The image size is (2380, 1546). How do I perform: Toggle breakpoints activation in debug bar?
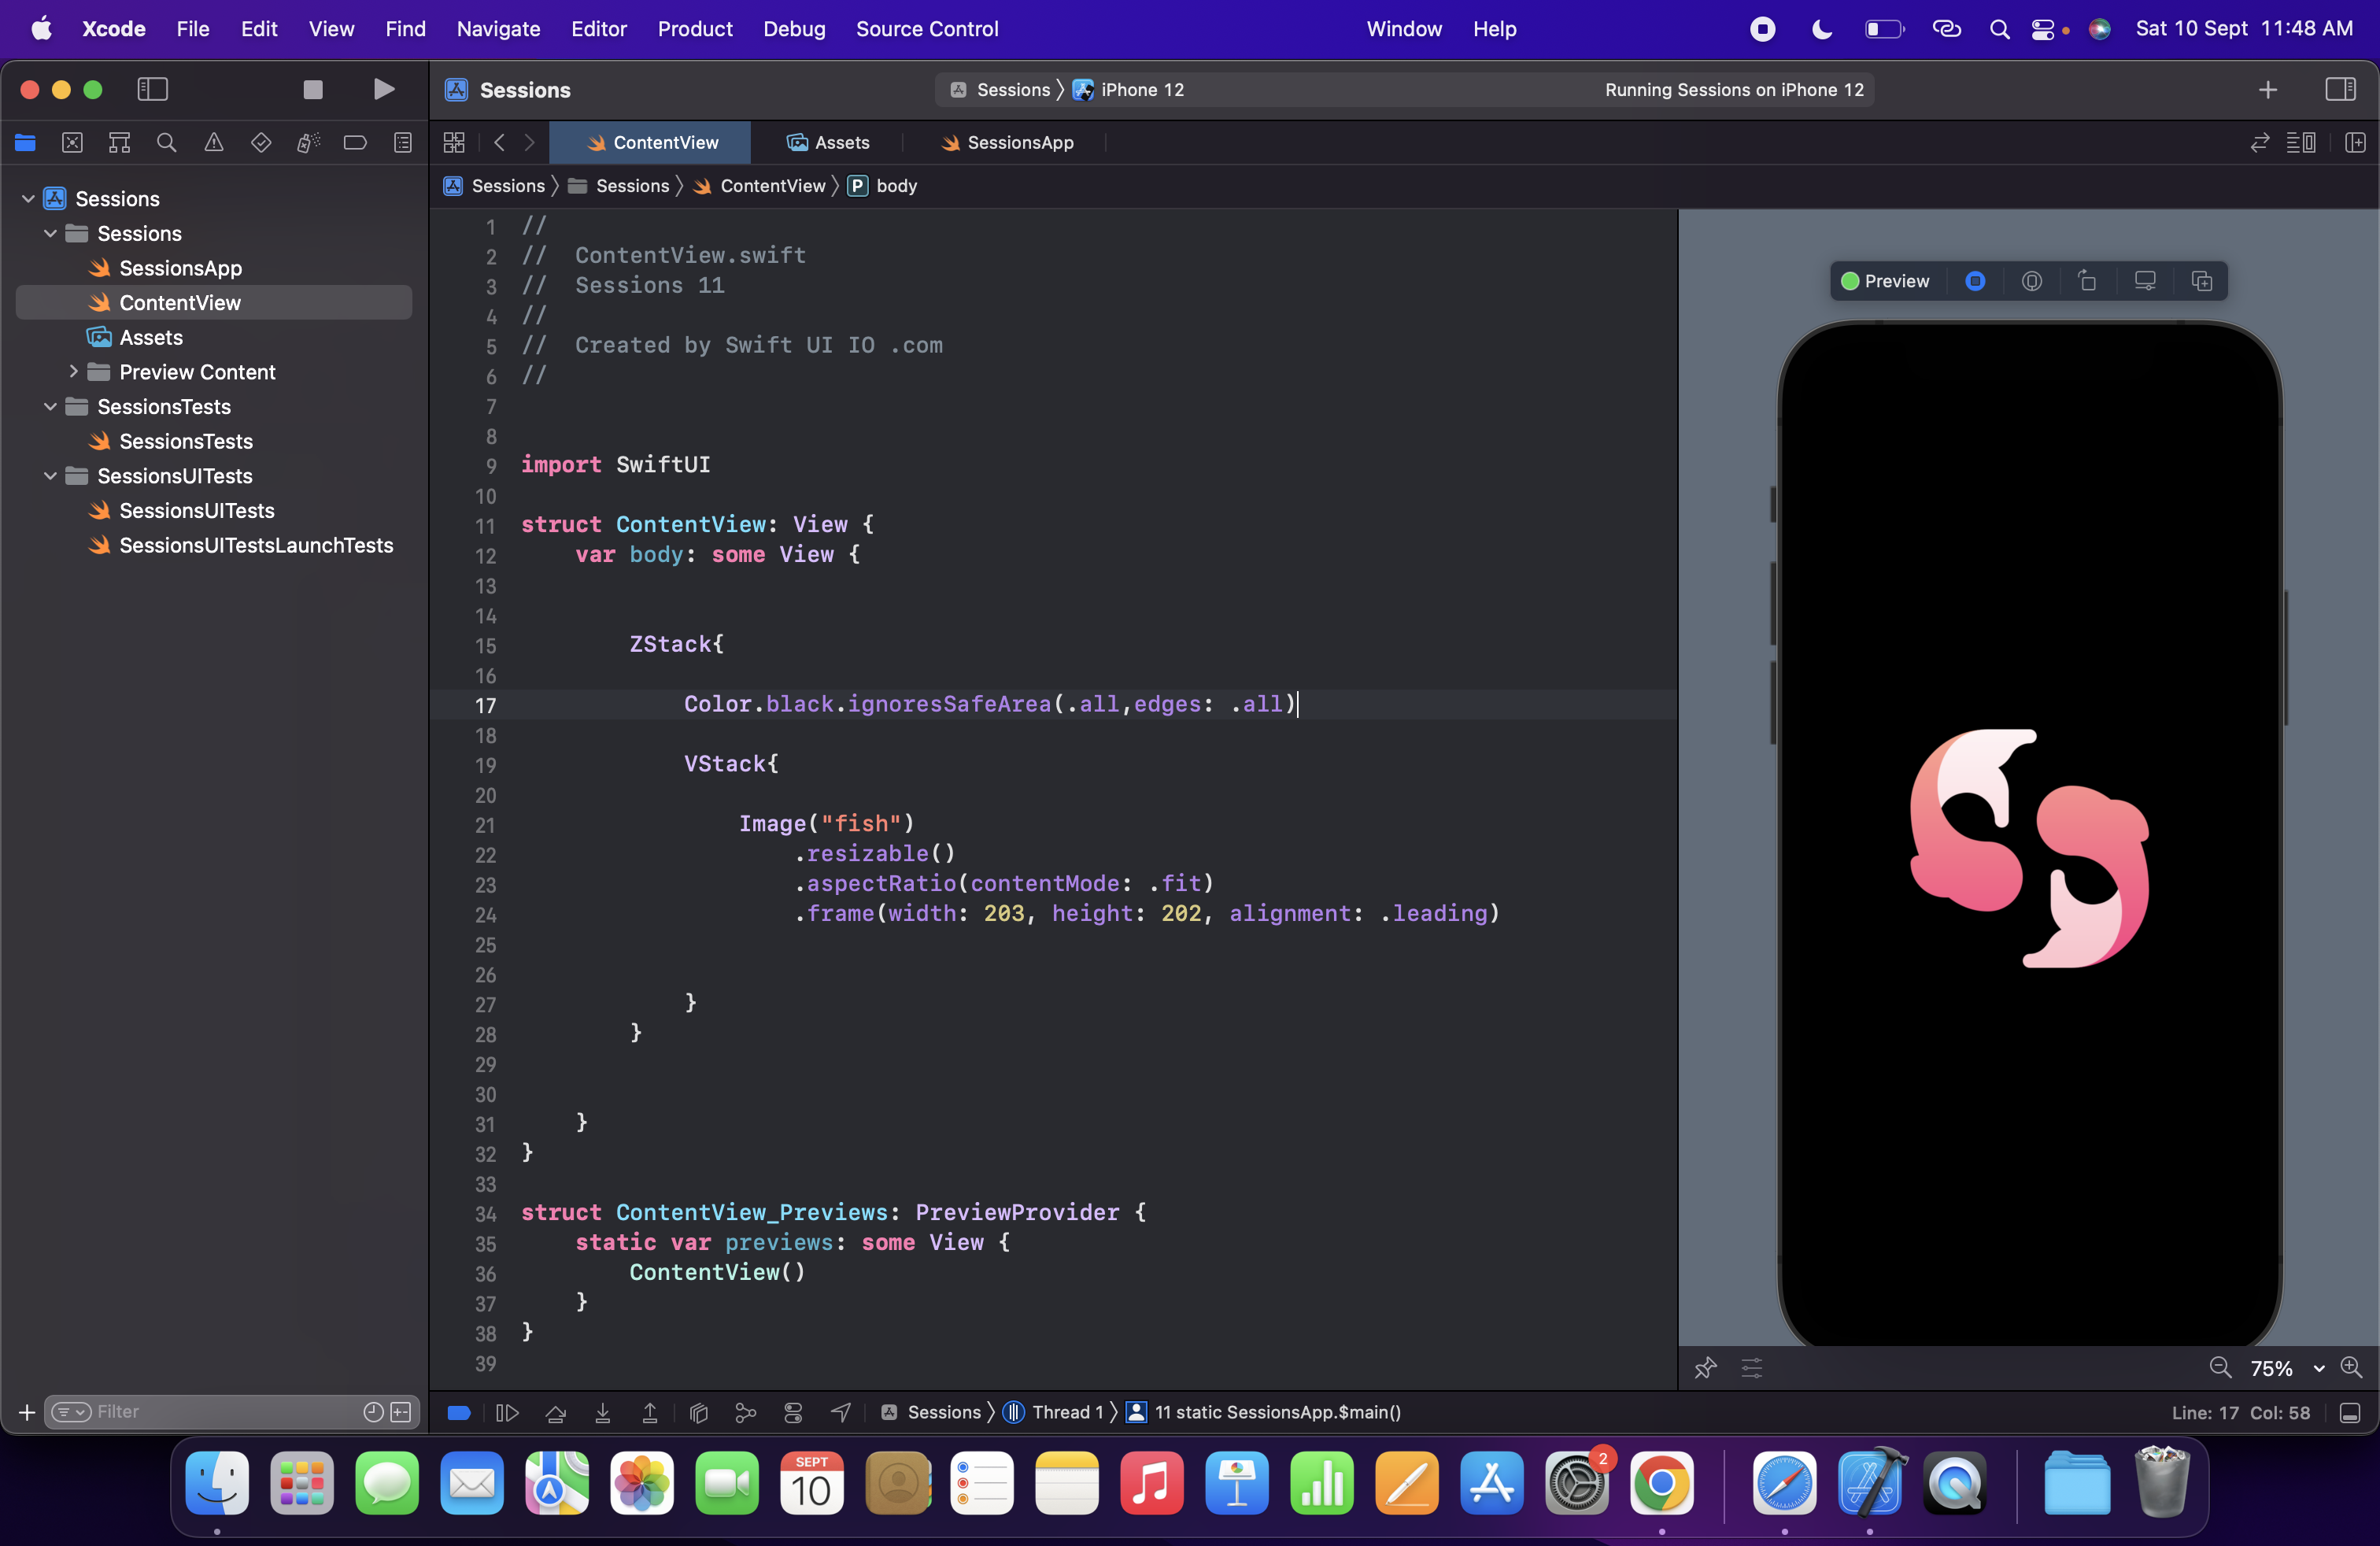[x=459, y=1412]
